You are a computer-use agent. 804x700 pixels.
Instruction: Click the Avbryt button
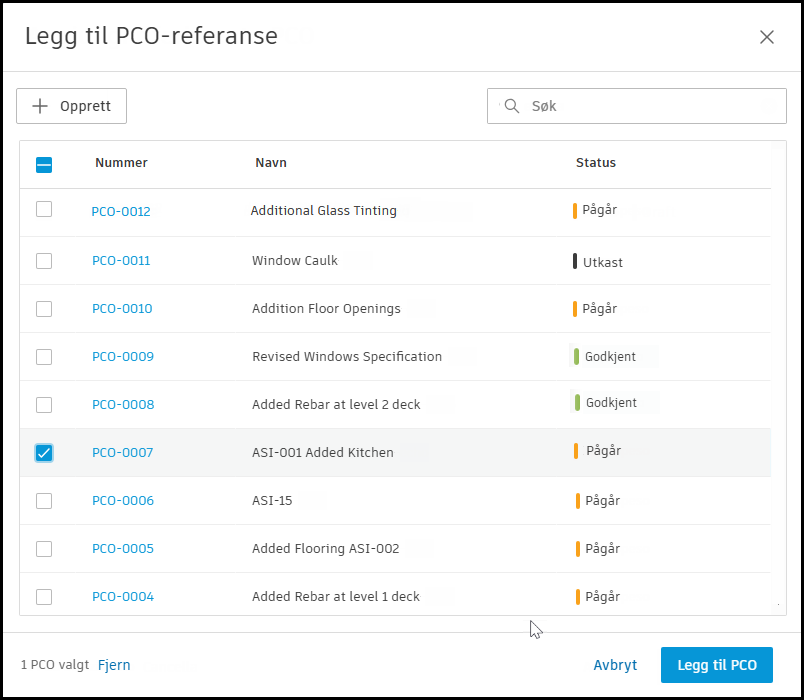[615, 665]
